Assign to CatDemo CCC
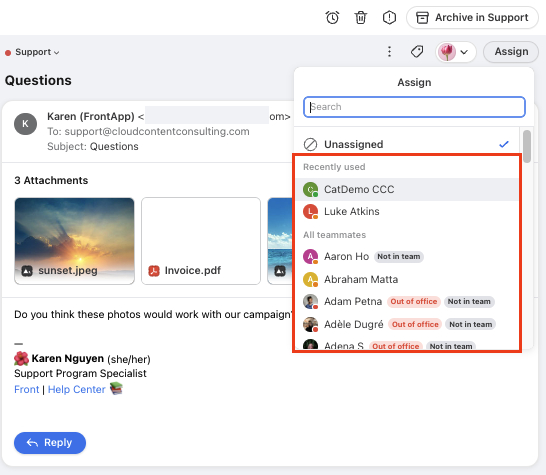The image size is (546, 475). click(406, 189)
